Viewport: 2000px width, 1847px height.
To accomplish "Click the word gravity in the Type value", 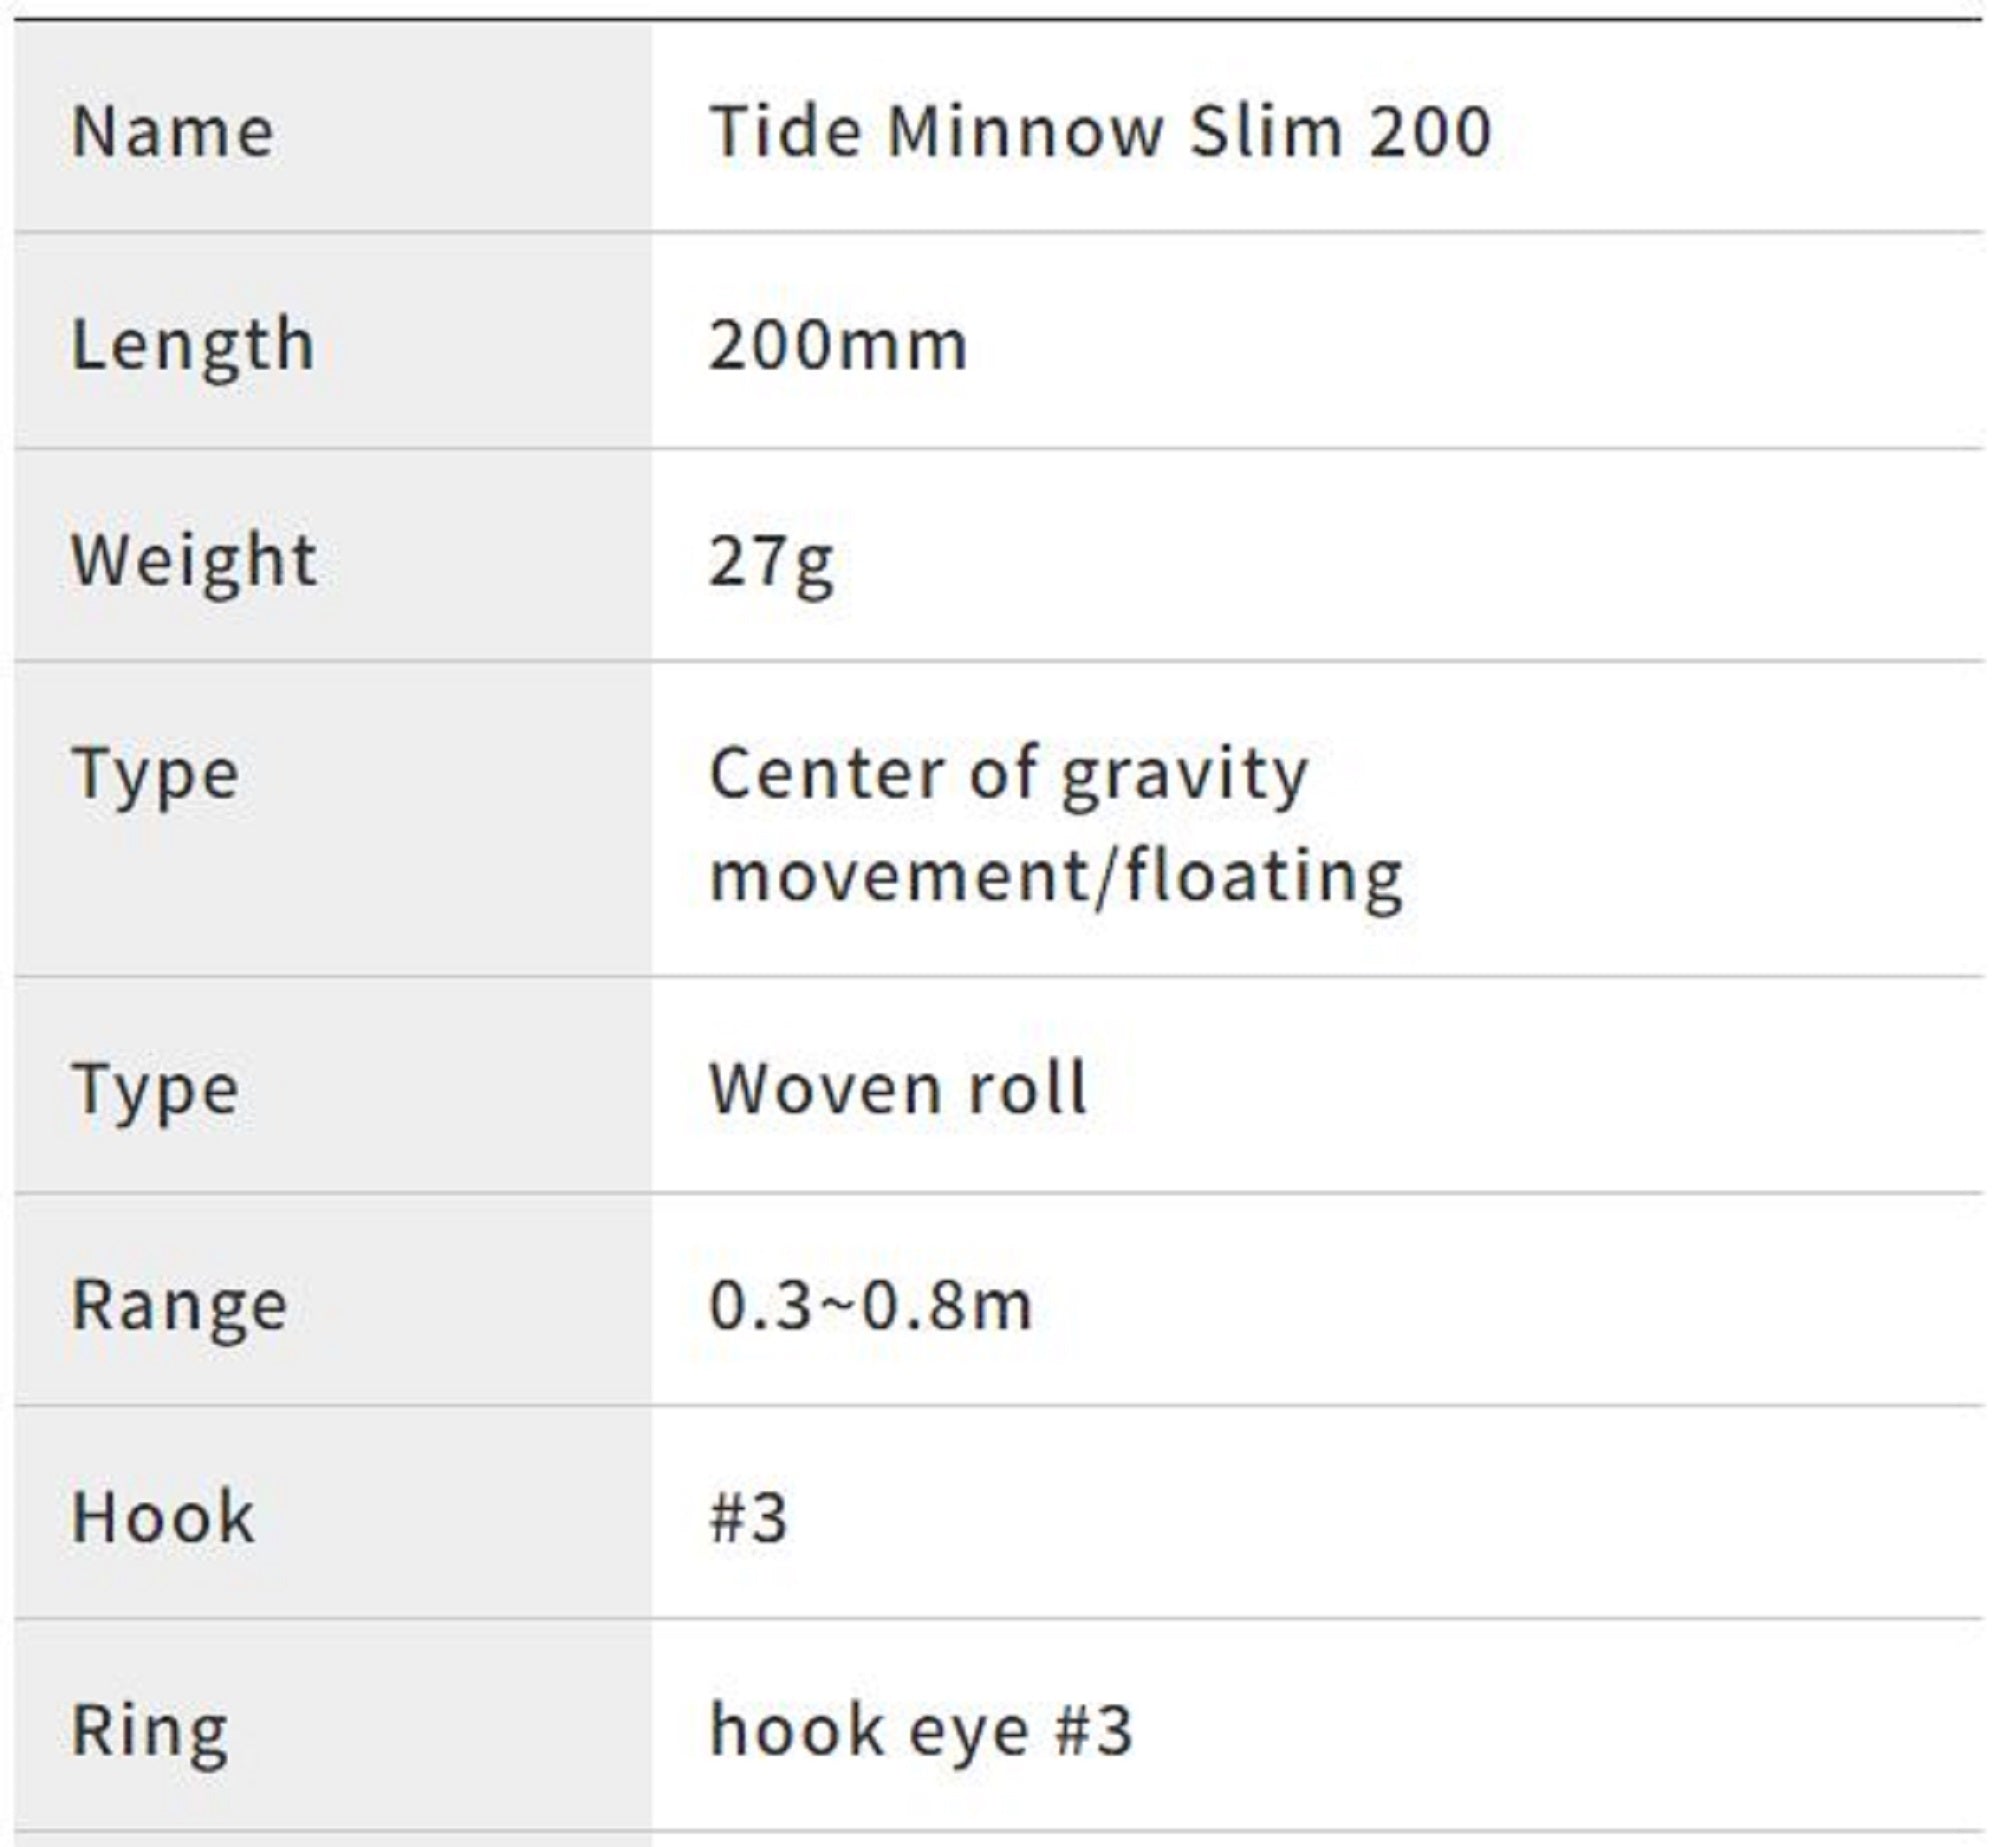I will 1184,777.
